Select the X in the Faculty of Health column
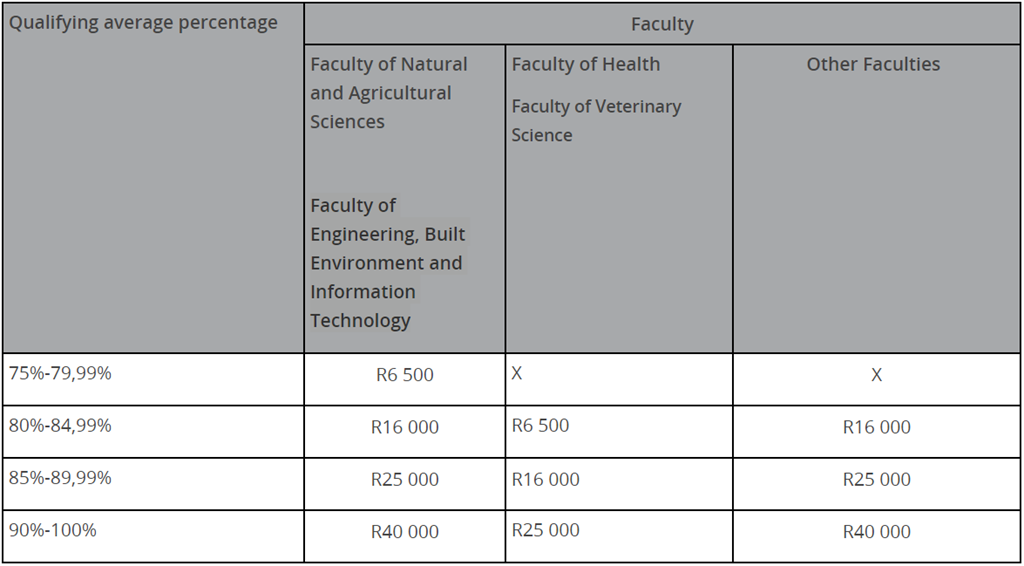This screenshot has width=1024, height=566. (517, 373)
